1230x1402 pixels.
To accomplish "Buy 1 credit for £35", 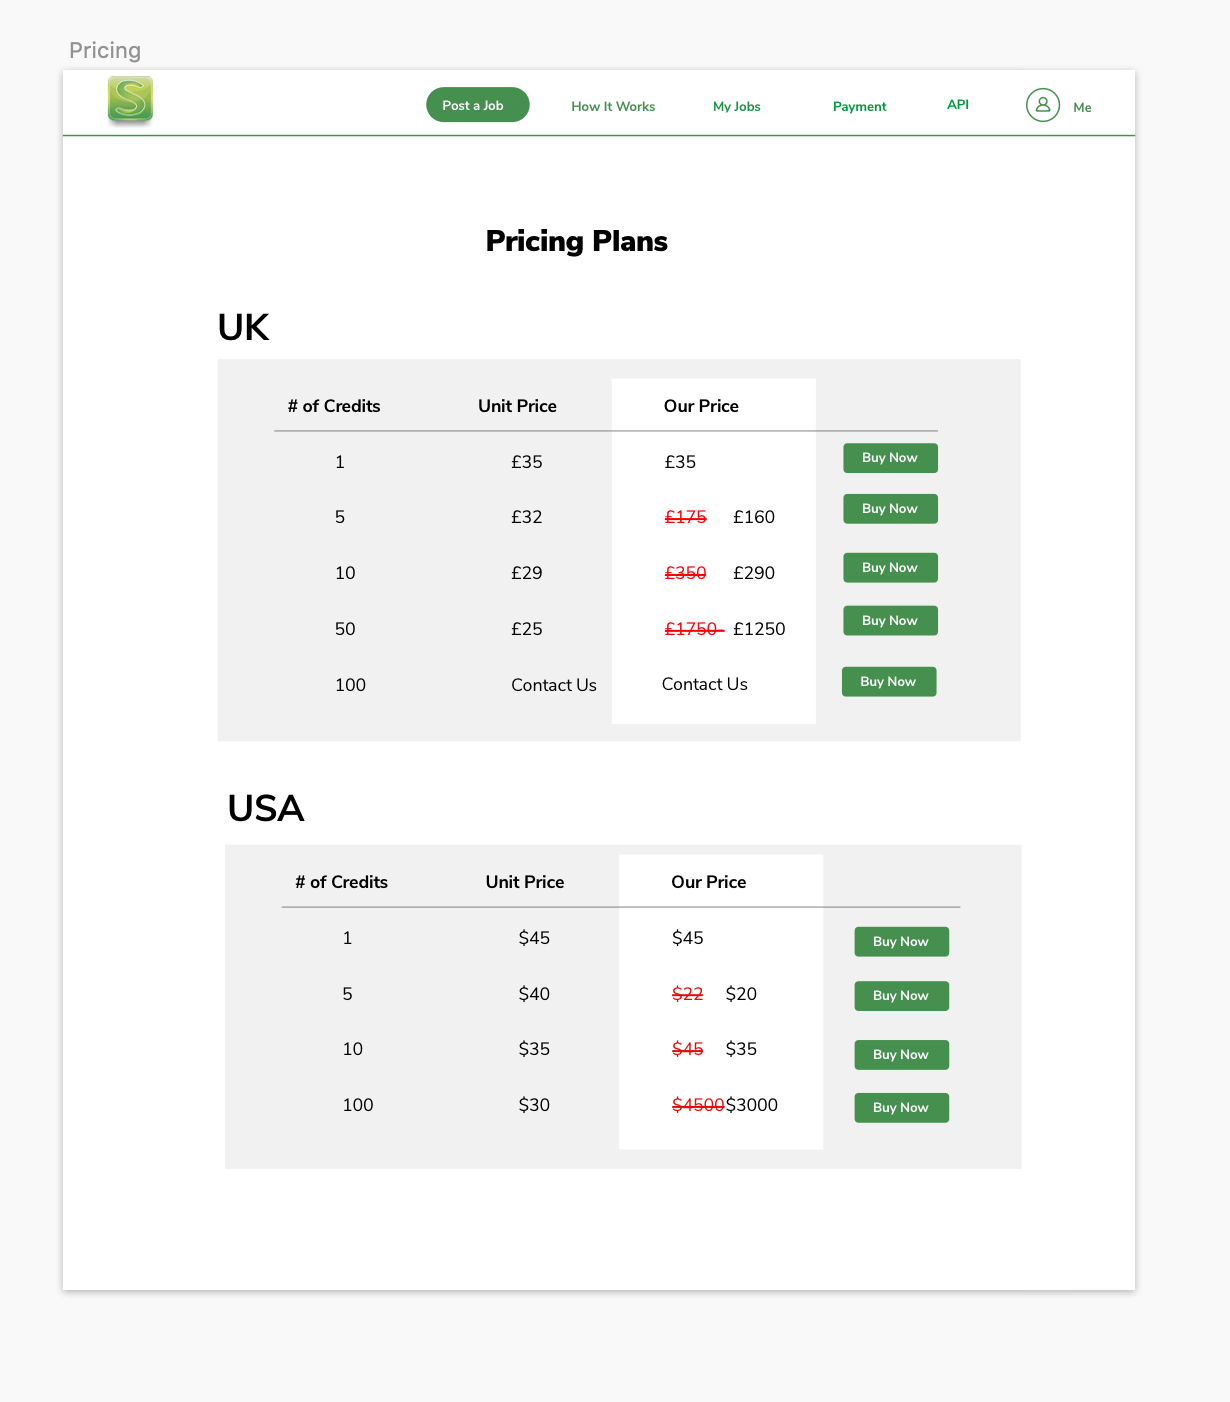I will [x=890, y=458].
